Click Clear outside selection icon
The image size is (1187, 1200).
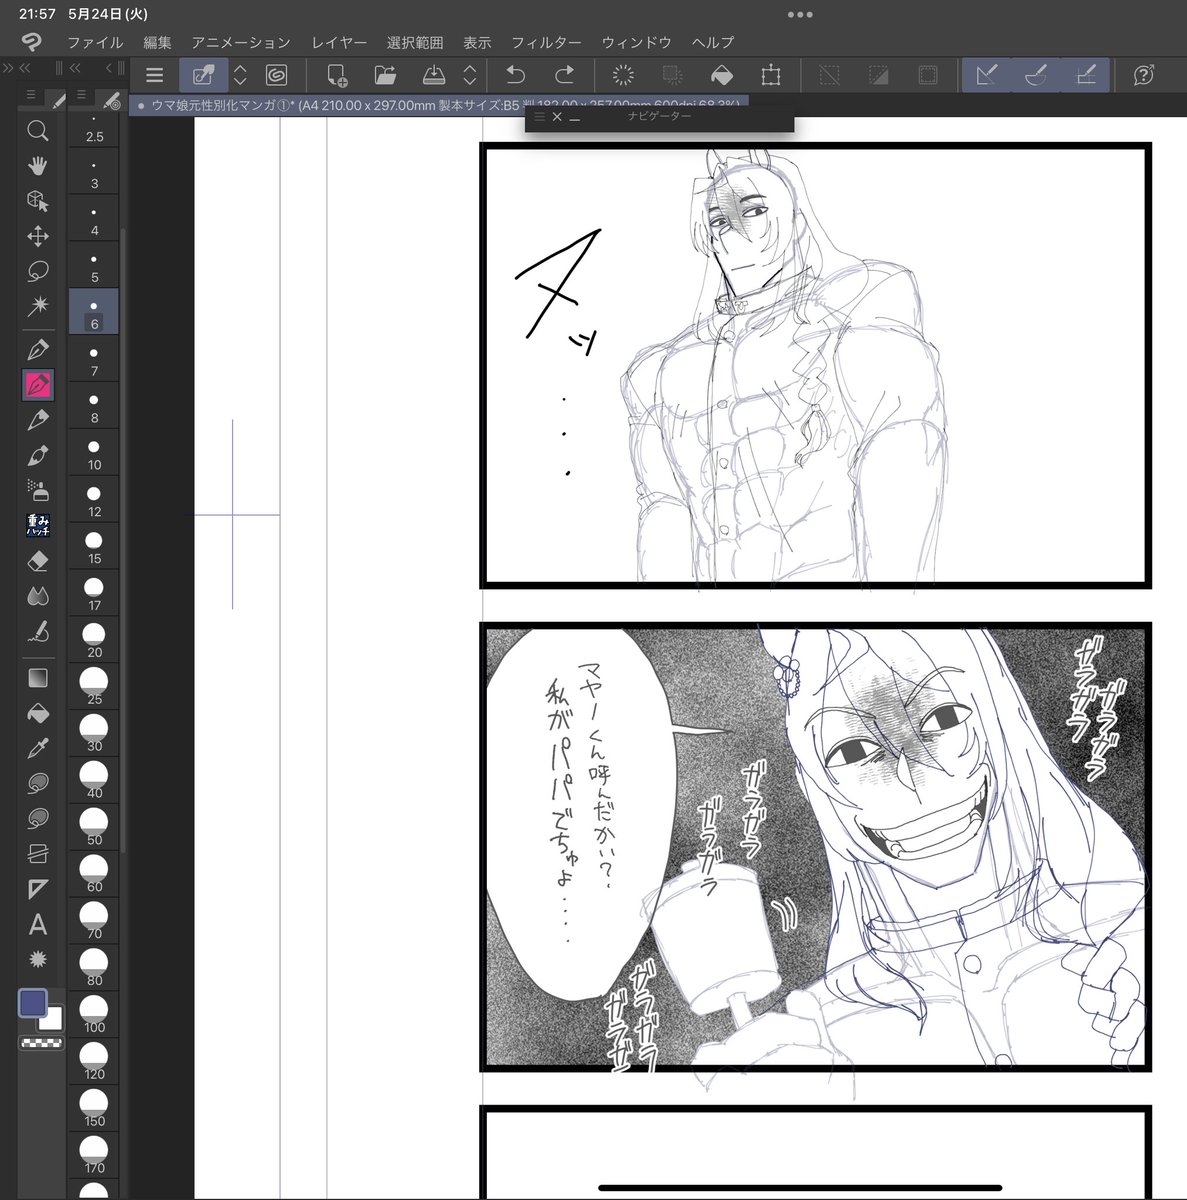pos(672,75)
